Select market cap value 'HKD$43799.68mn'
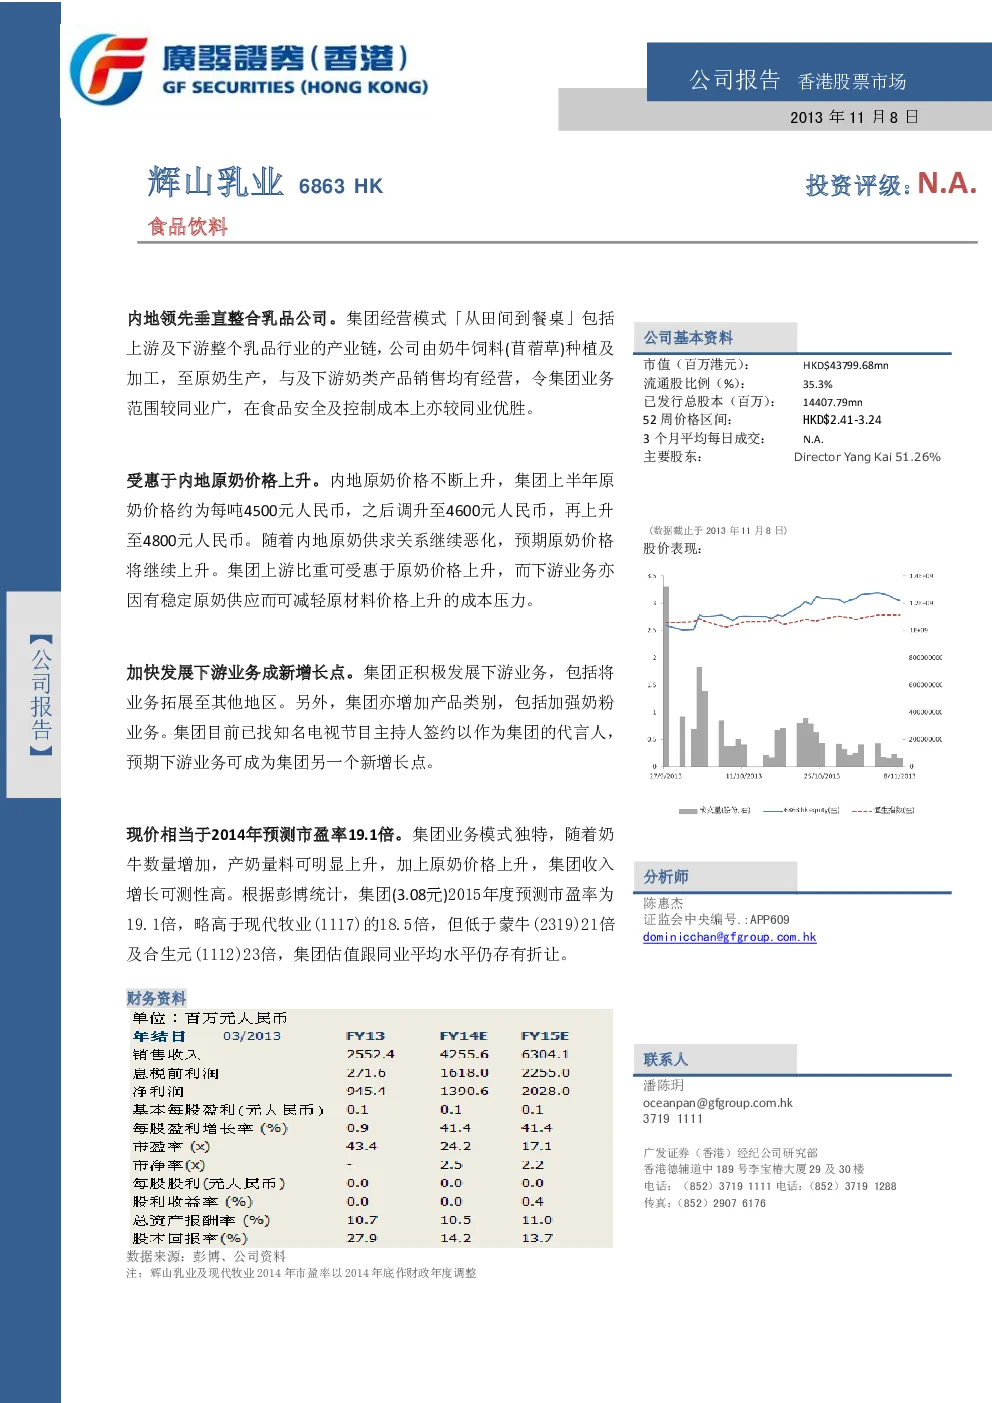This screenshot has height=1403, width=992. (845, 366)
